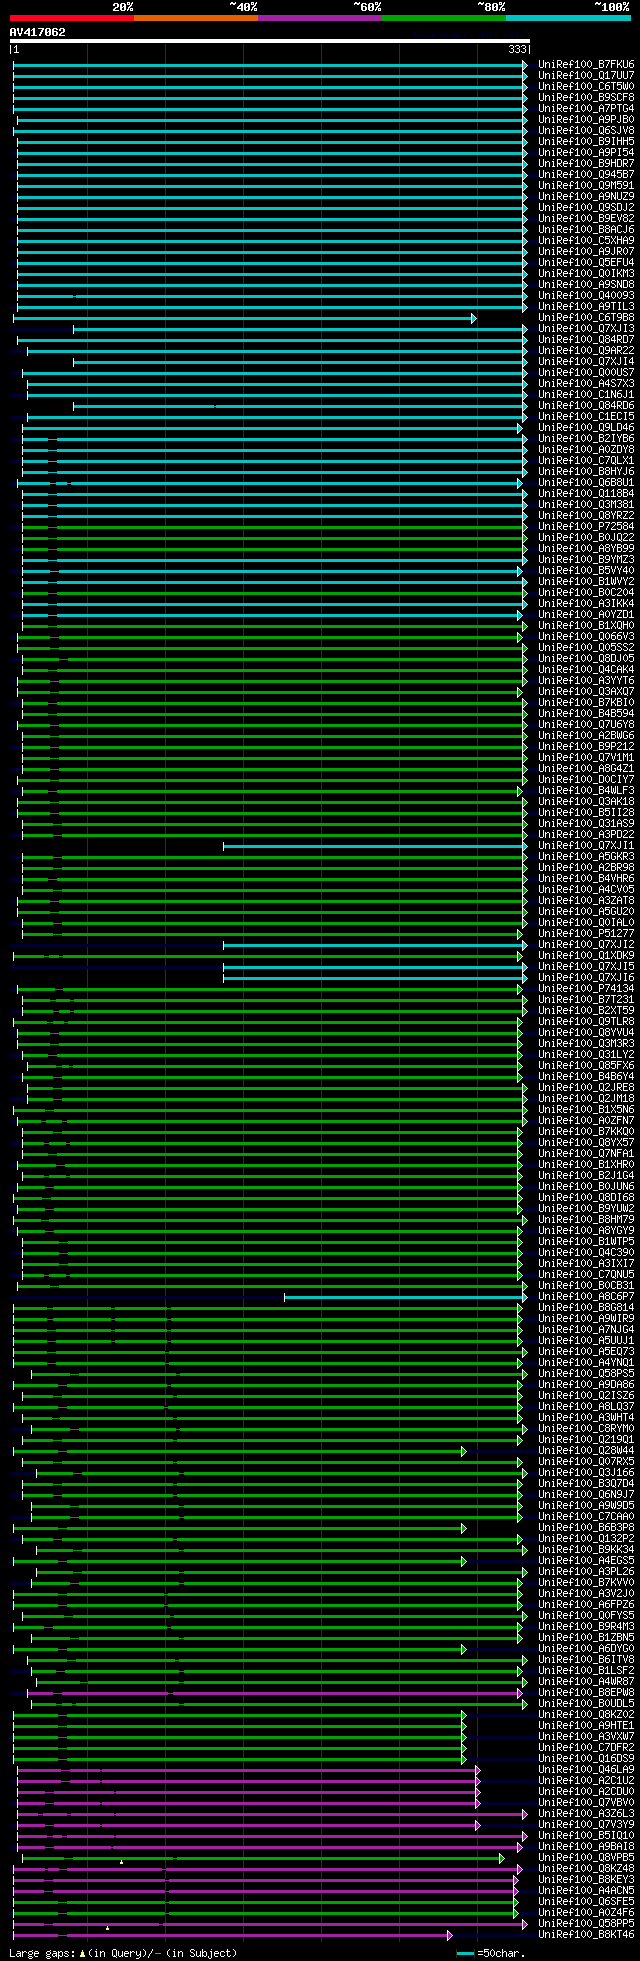Select the UniRef100_B7KKQ0 label

coord(586,1131)
